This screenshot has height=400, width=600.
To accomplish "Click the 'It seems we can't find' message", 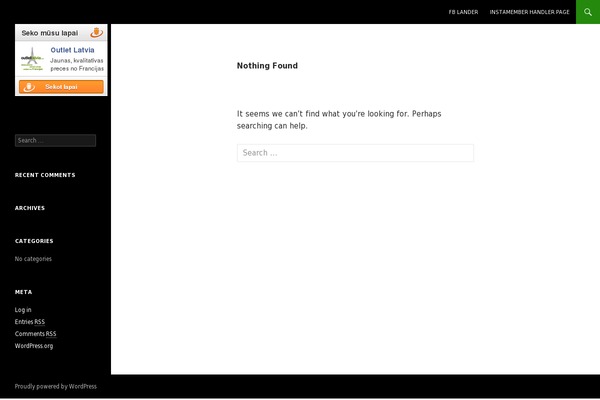I will point(339,119).
